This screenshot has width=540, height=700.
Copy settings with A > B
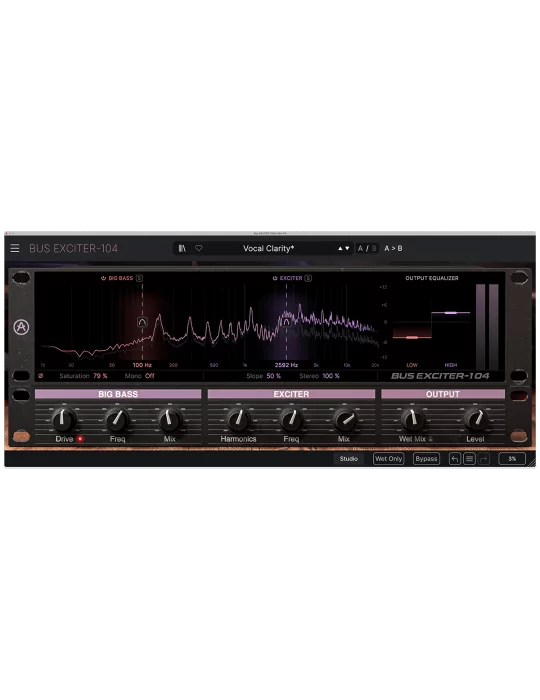(x=393, y=248)
